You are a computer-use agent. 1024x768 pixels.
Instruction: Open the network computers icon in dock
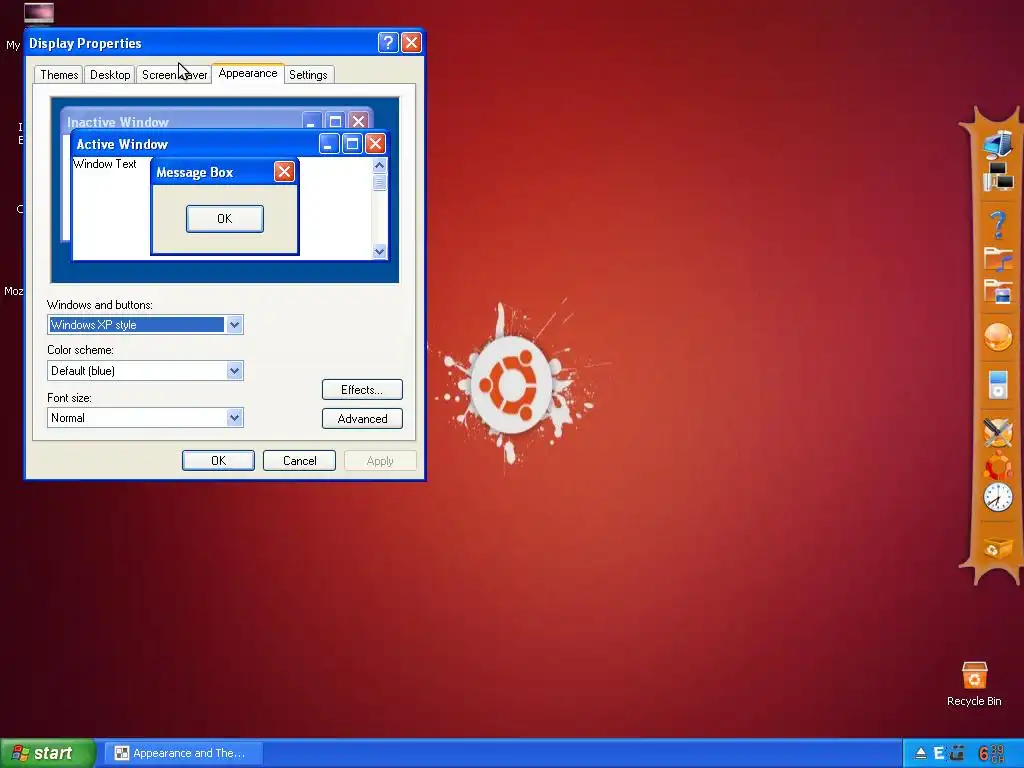point(998,176)
